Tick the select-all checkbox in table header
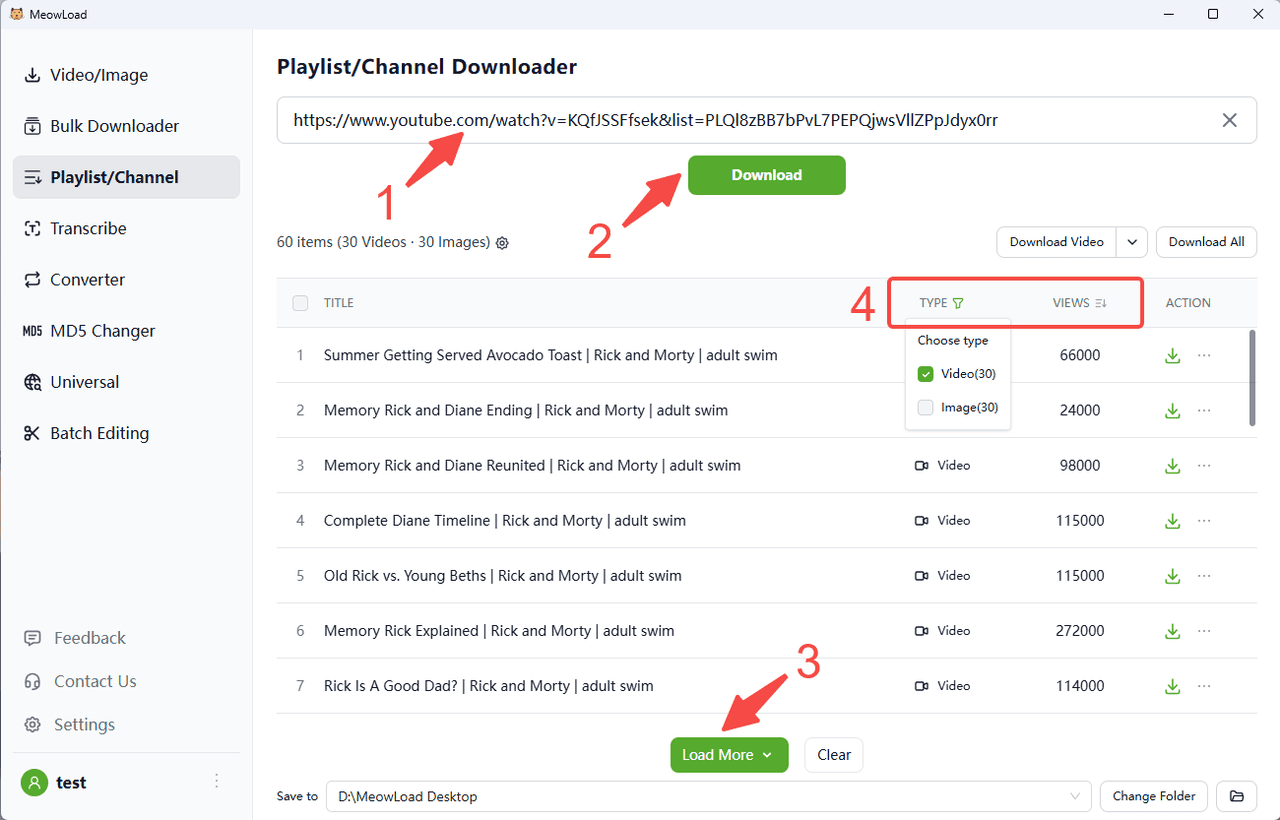 coord(300,303)
